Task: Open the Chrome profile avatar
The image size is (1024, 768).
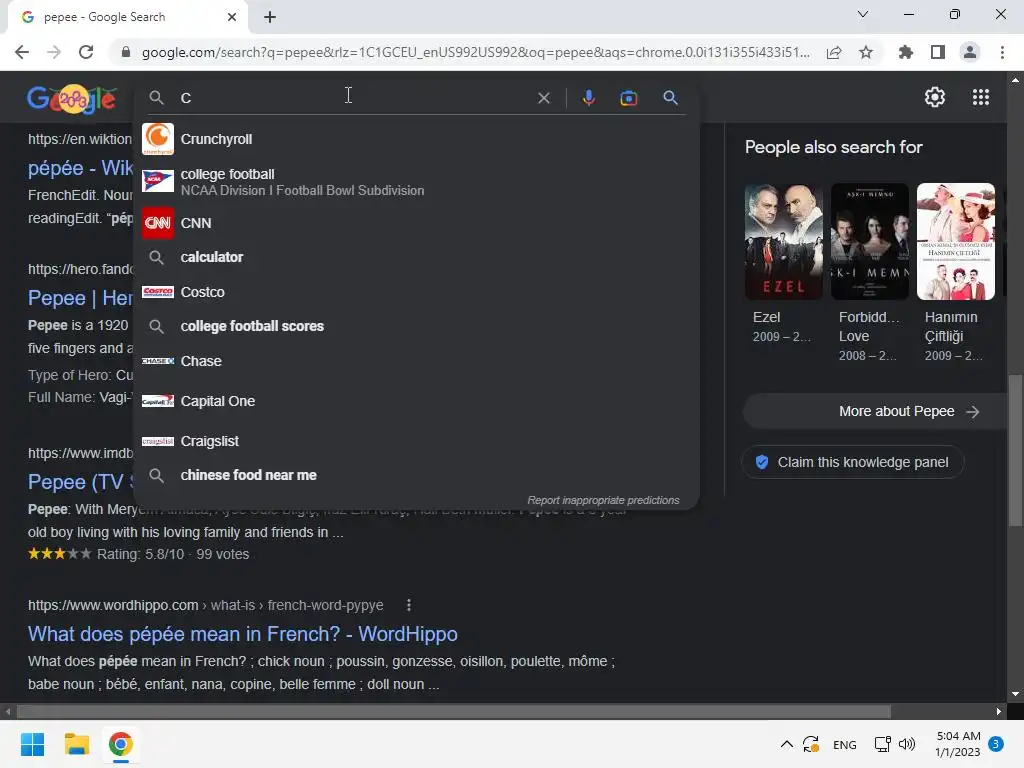Action: 970,52
